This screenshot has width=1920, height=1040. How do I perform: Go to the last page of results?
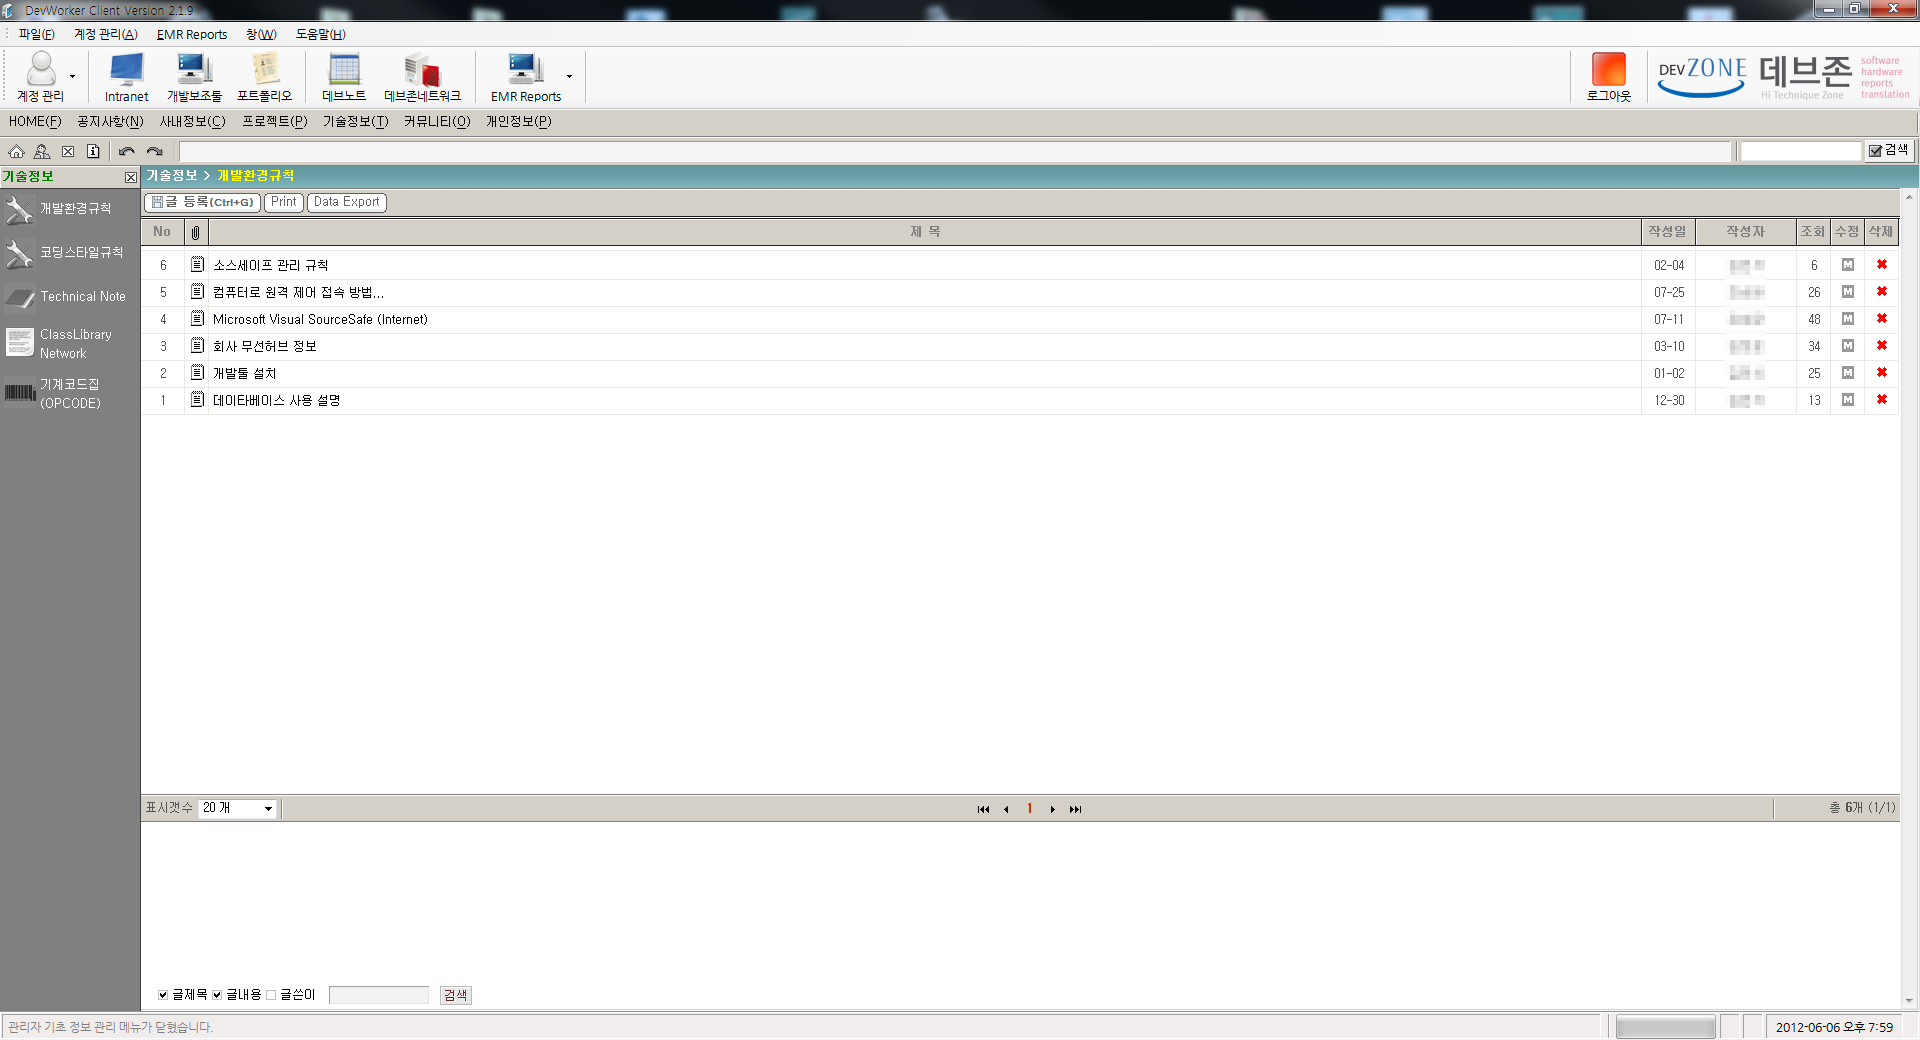click(1075, 809)
